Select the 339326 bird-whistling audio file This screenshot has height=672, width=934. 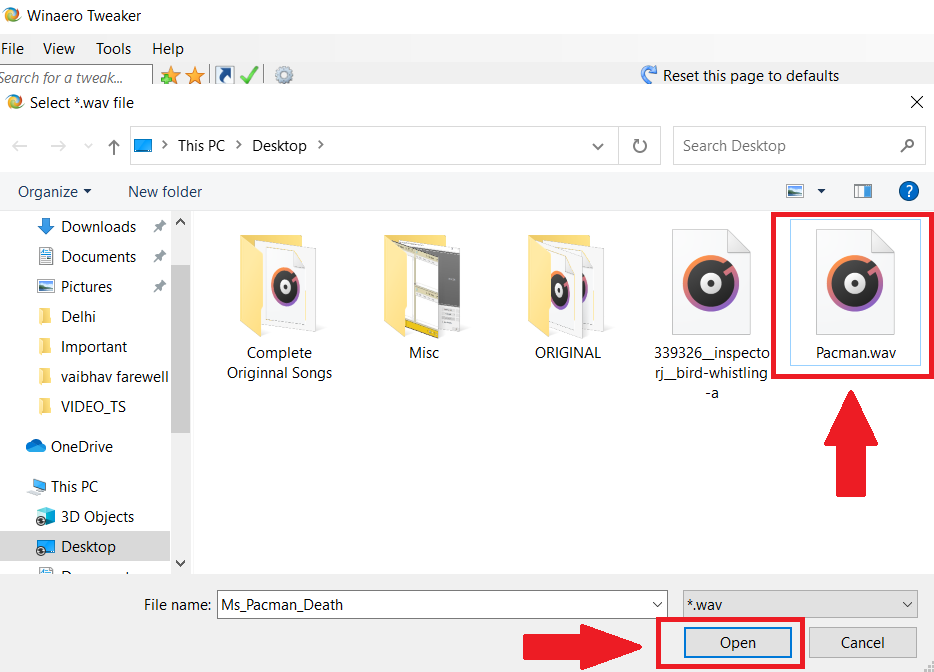(x=711, y=315)
